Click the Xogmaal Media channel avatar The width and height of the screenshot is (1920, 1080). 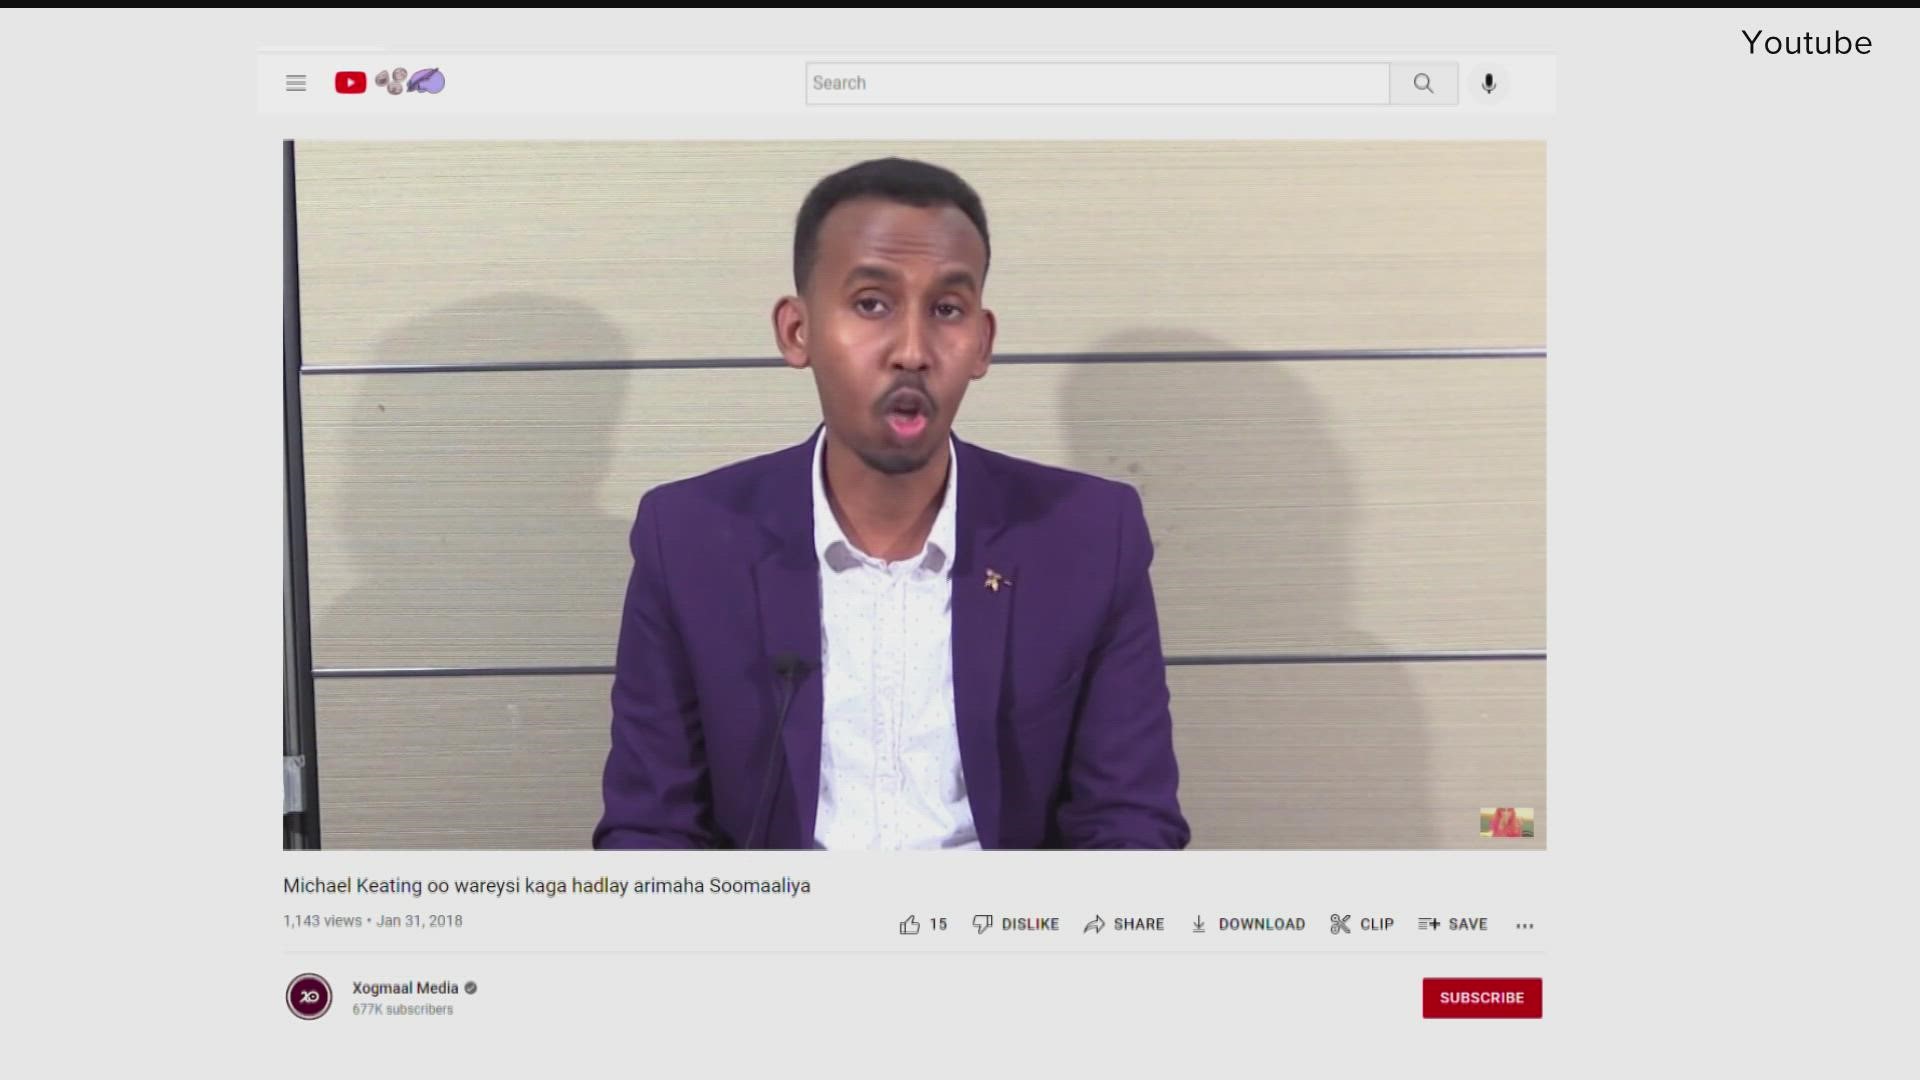click(309, 997)
